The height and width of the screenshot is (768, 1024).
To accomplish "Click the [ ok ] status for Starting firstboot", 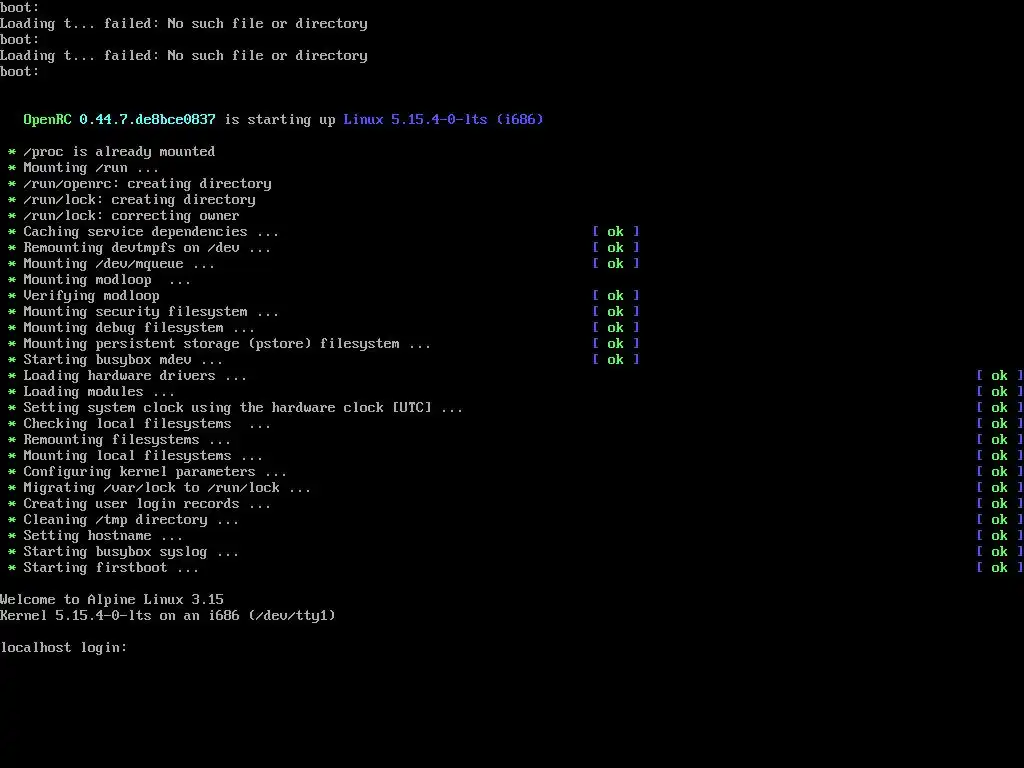I will click(1000, 568).
